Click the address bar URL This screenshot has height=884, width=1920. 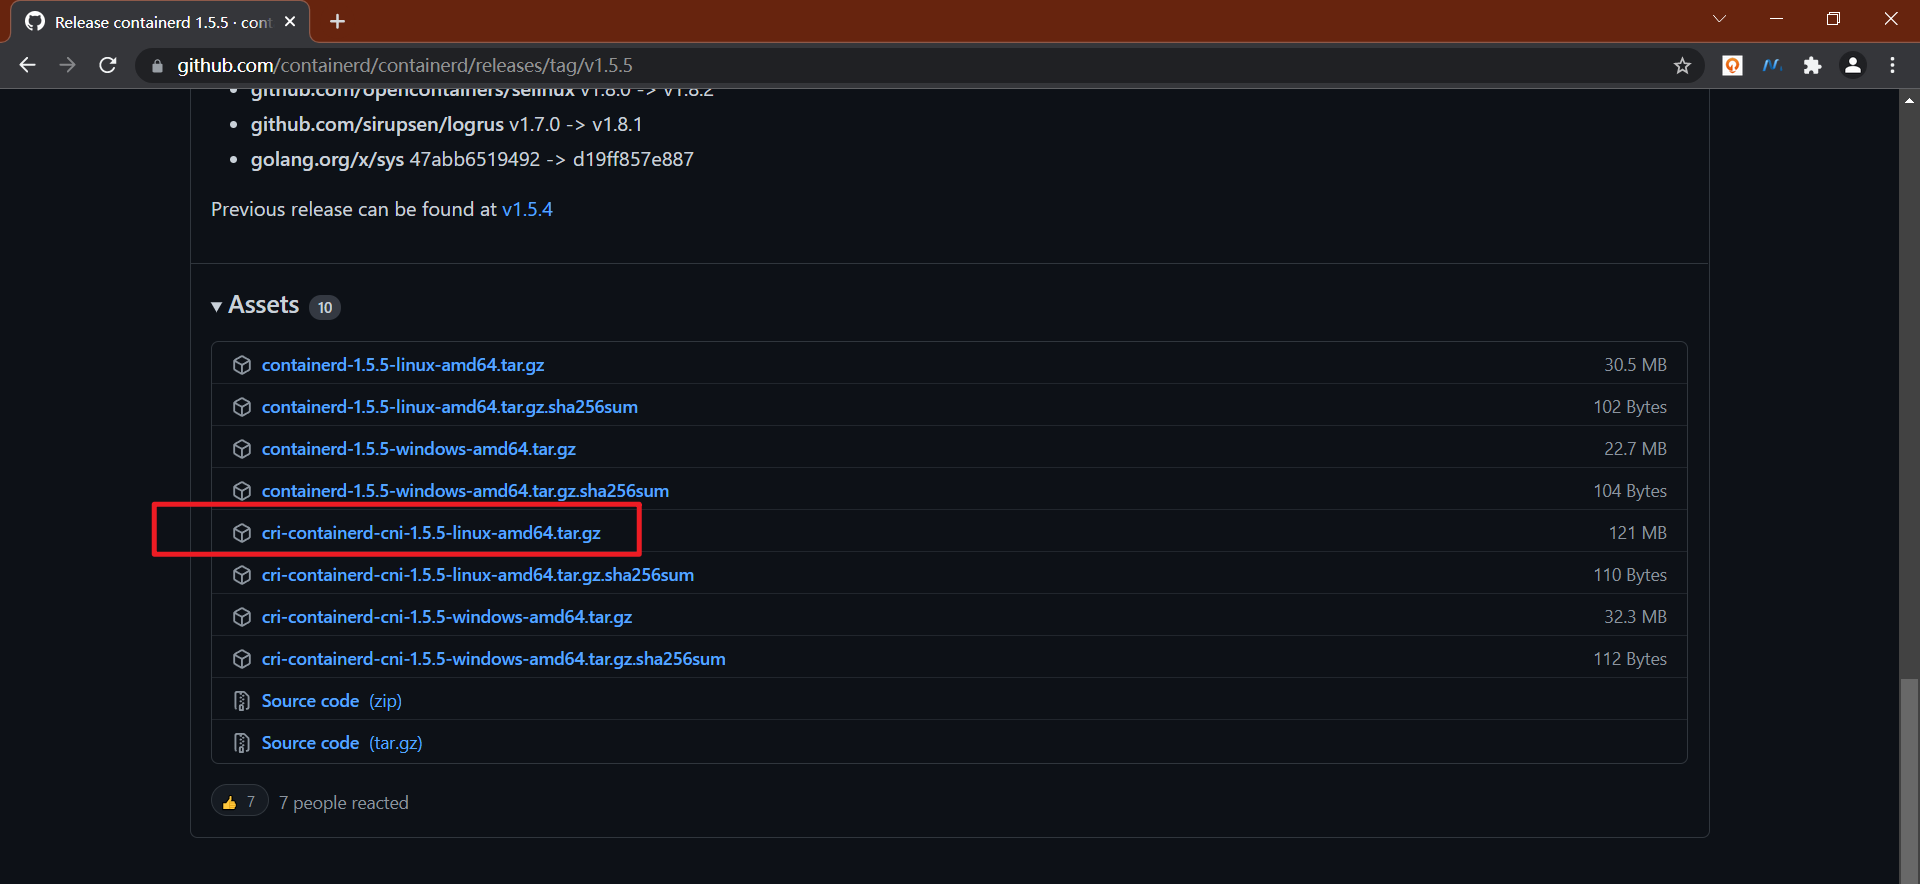click(405, 65)
